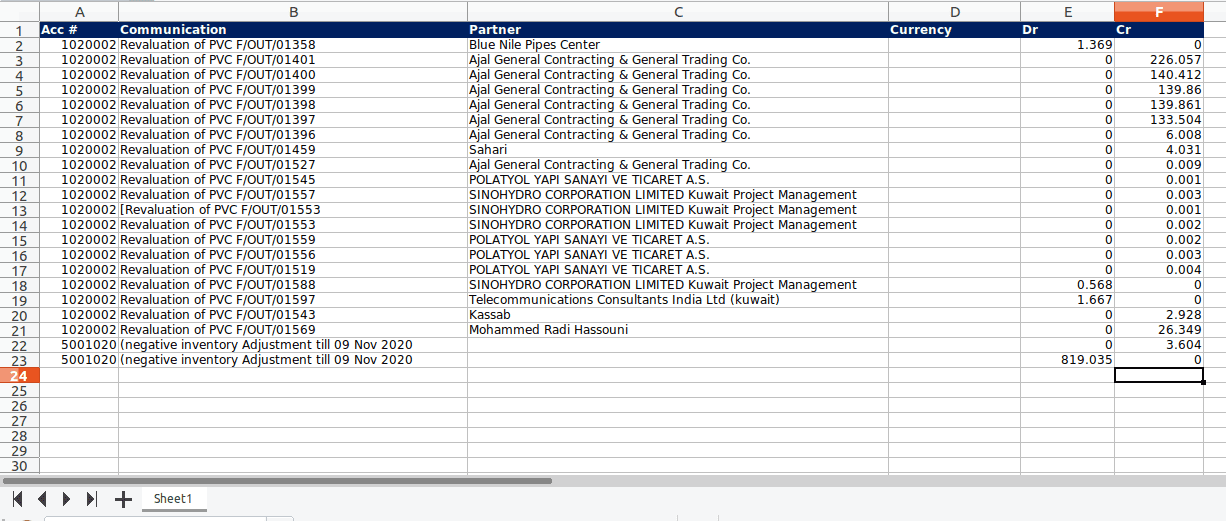Select Cr value 2.928
Viewport: 1226px width, 521px height.
coord(1159,315)
